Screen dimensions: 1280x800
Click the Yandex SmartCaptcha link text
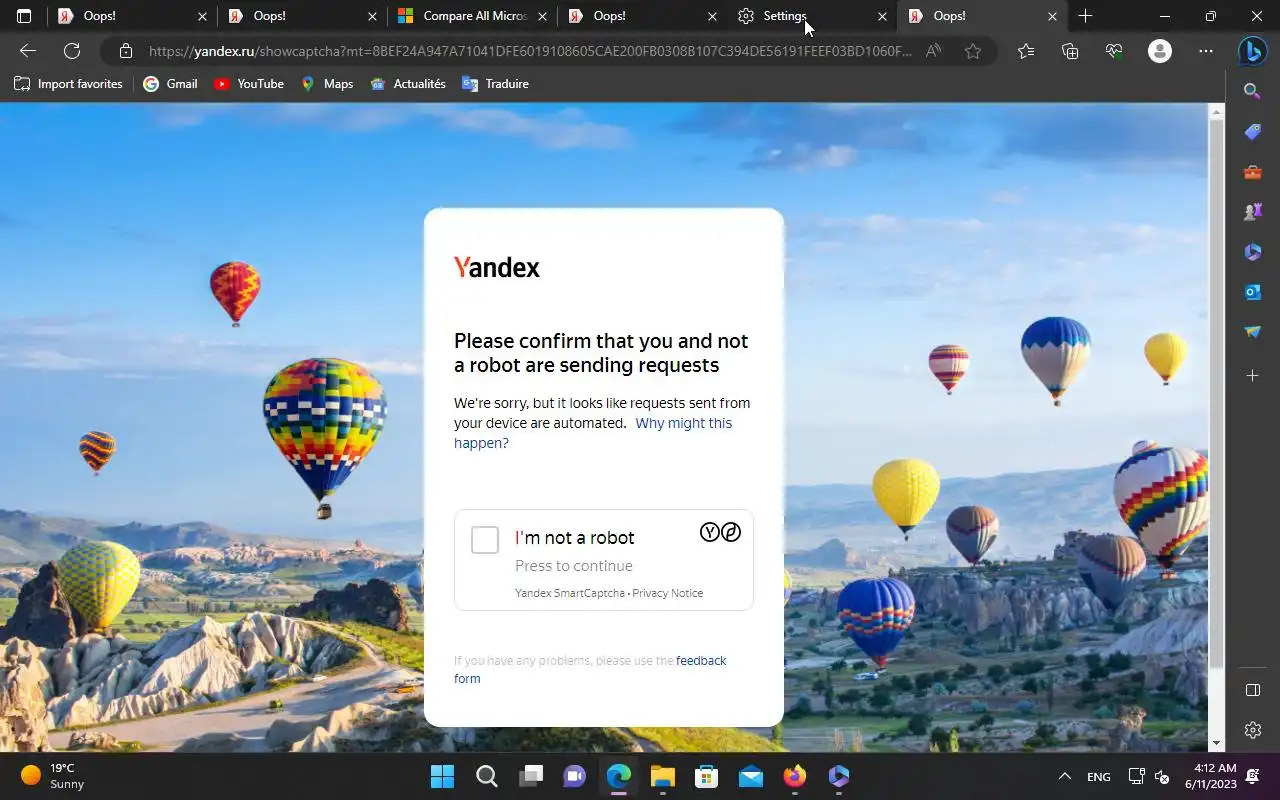(x=569, y=593)
